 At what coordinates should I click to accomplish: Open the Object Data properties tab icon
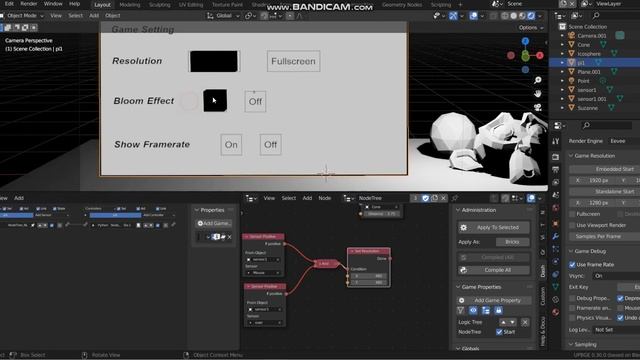pos(556,287)
